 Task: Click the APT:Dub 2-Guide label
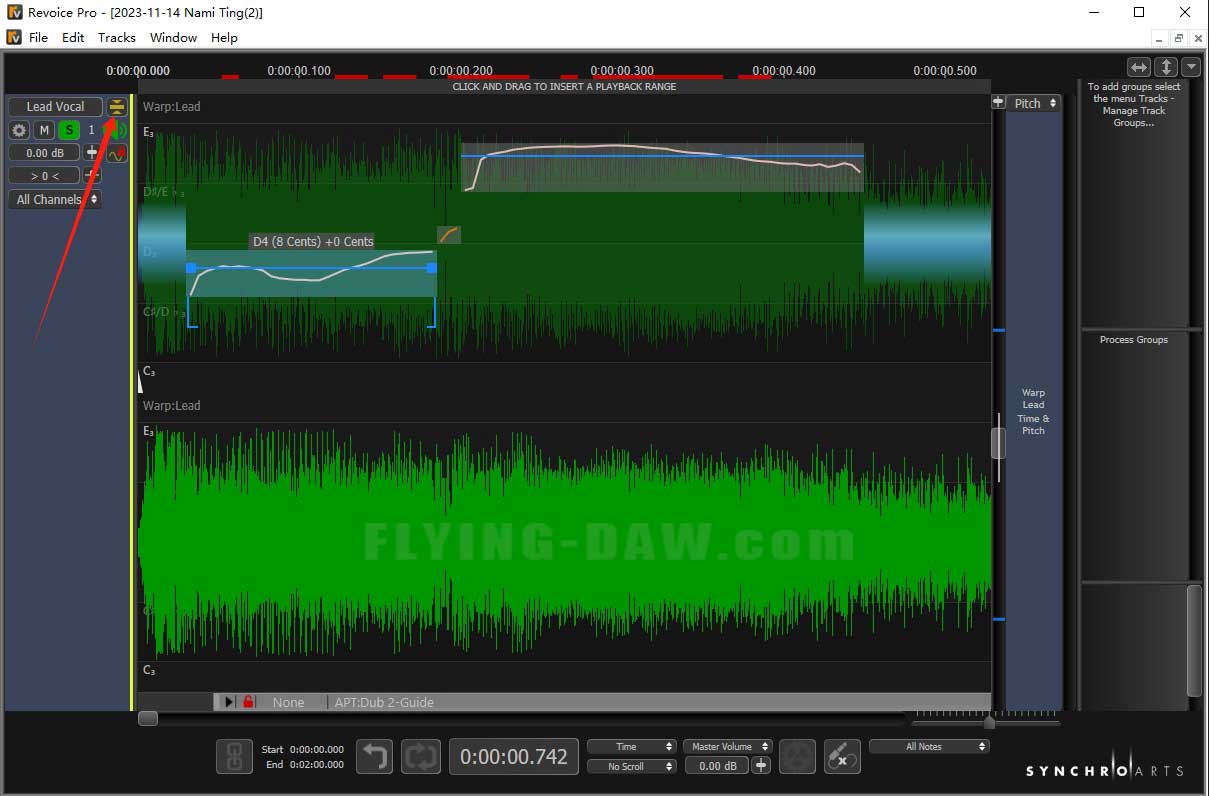(384, 702)
